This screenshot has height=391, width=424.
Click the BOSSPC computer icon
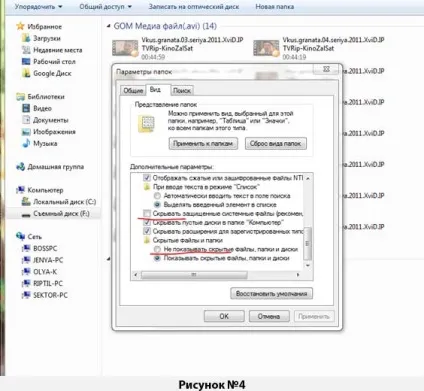pyautogui.click(x=26, y=248)
